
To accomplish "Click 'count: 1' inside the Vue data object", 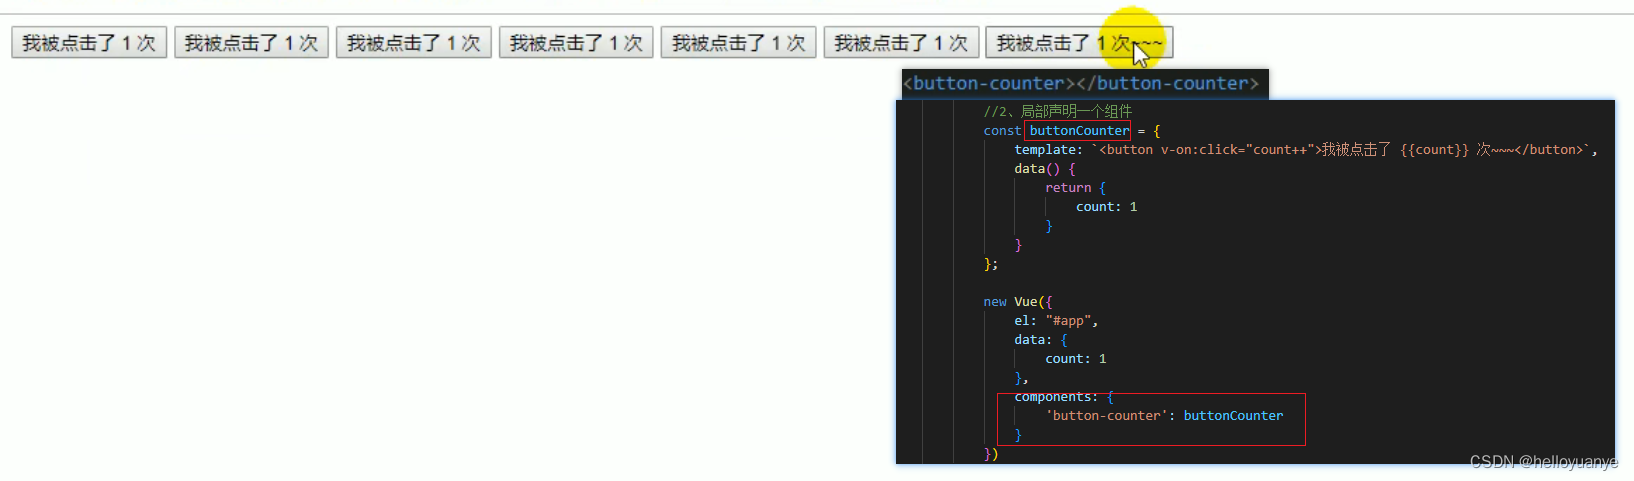I will pyautogui.click(x=1076, y=359).
